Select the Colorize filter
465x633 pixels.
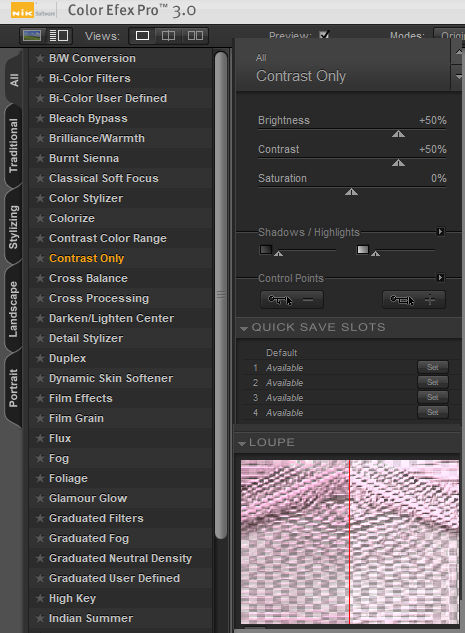pyautogui.click(x=72, y=218)
